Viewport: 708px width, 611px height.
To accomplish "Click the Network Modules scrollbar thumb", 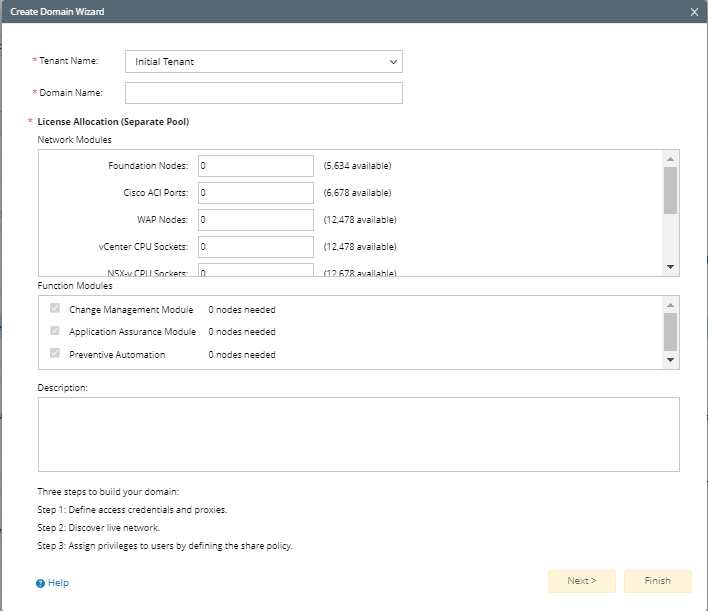I will coord(670,190).
